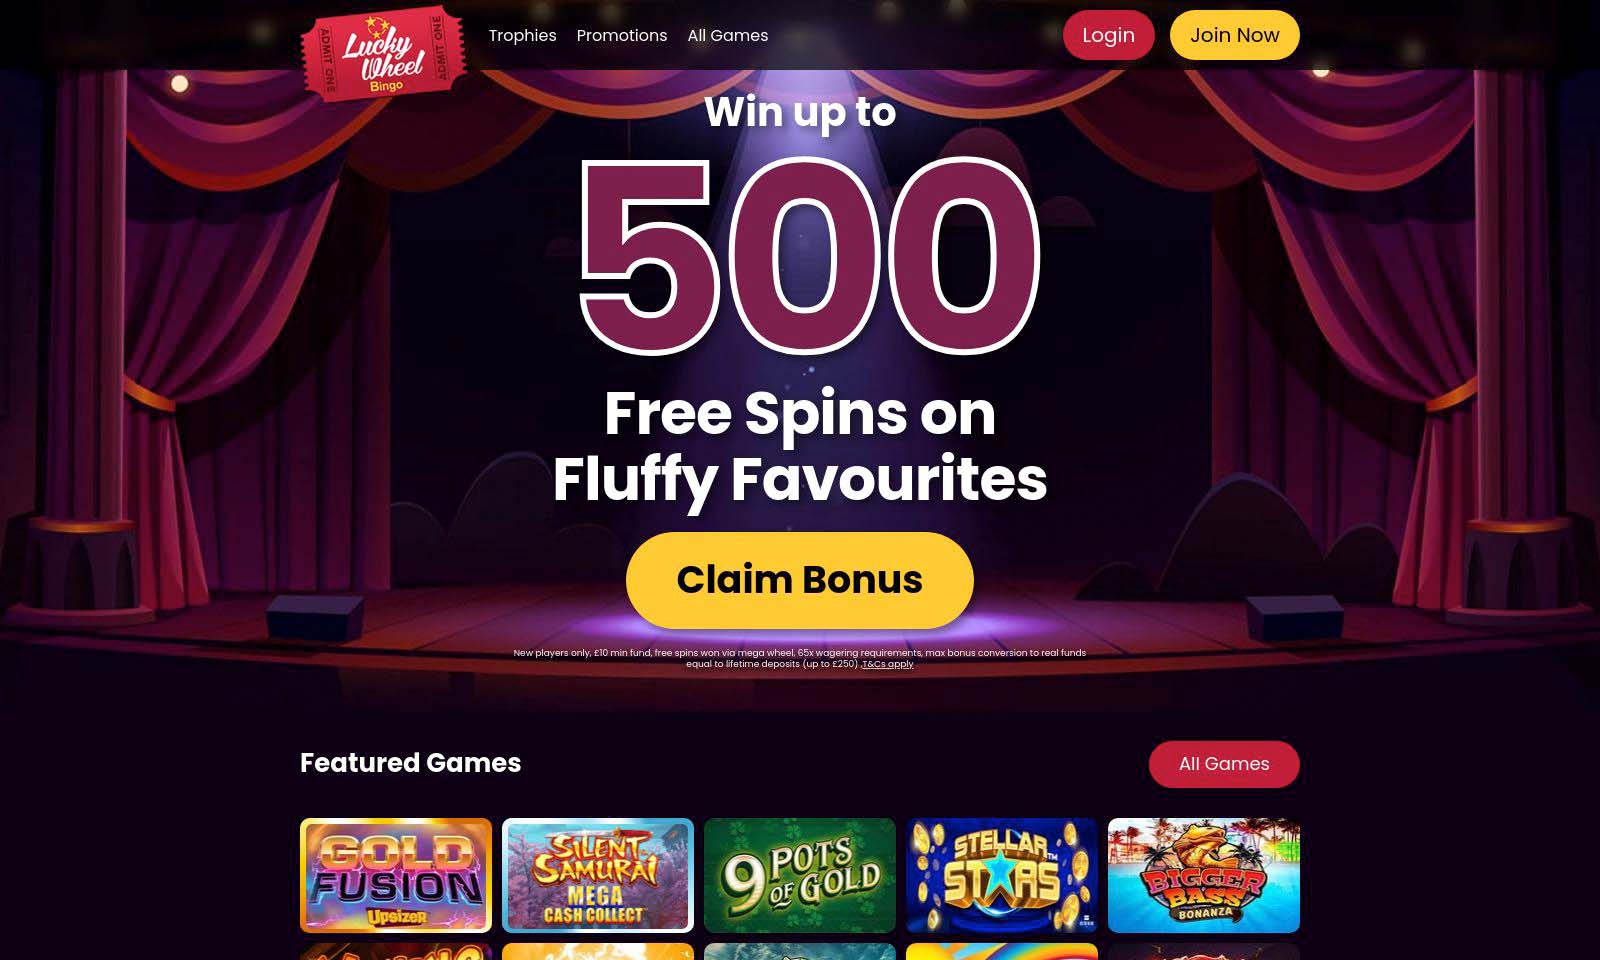Click the Free Spins on Fluffy Favourites headline
Image resolution: width=1600 pixels, height=960 pixels.
(799, 446)
